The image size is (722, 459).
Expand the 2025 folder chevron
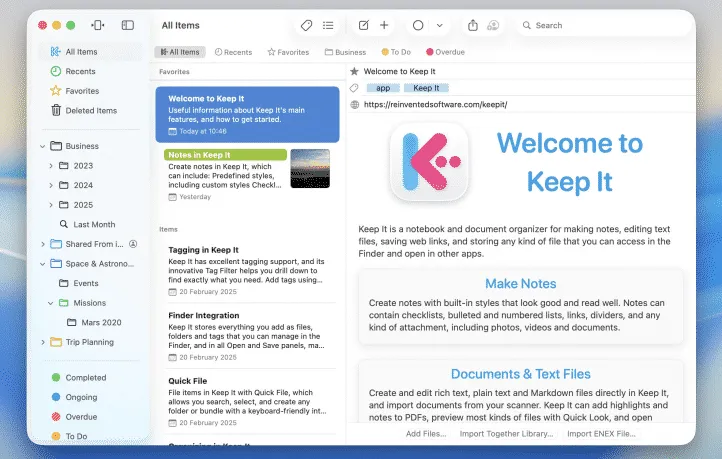pos(51,205)
